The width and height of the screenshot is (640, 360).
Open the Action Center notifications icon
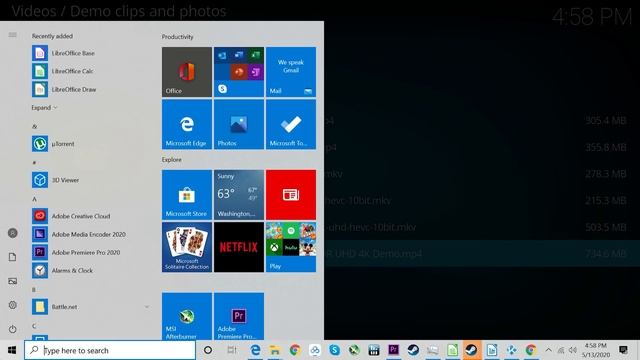[624, 350]
